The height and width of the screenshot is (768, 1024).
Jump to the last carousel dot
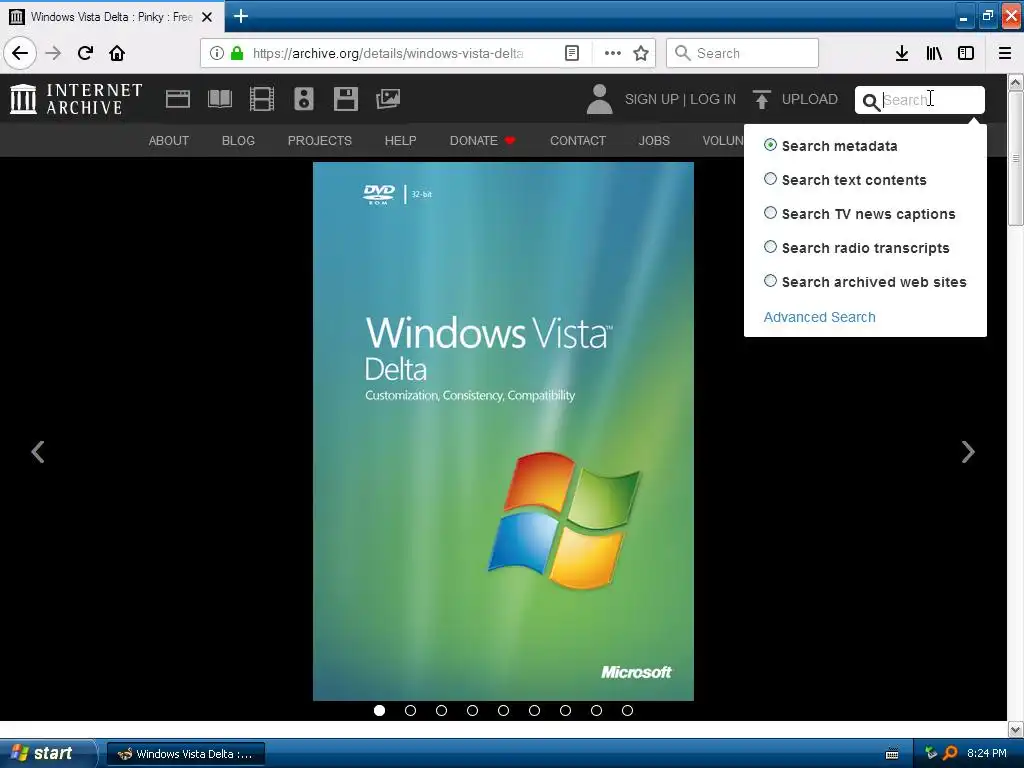click(628, 711)
